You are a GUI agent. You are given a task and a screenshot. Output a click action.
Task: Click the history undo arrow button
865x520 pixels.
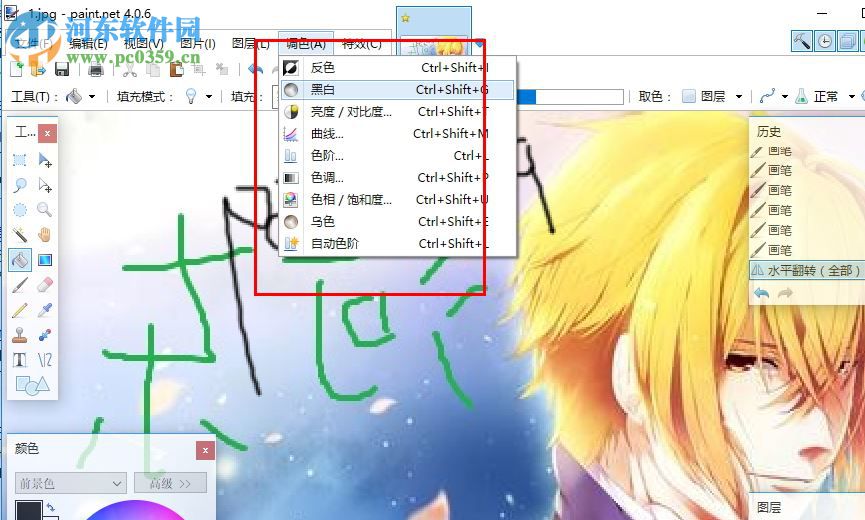pos(762,293)
